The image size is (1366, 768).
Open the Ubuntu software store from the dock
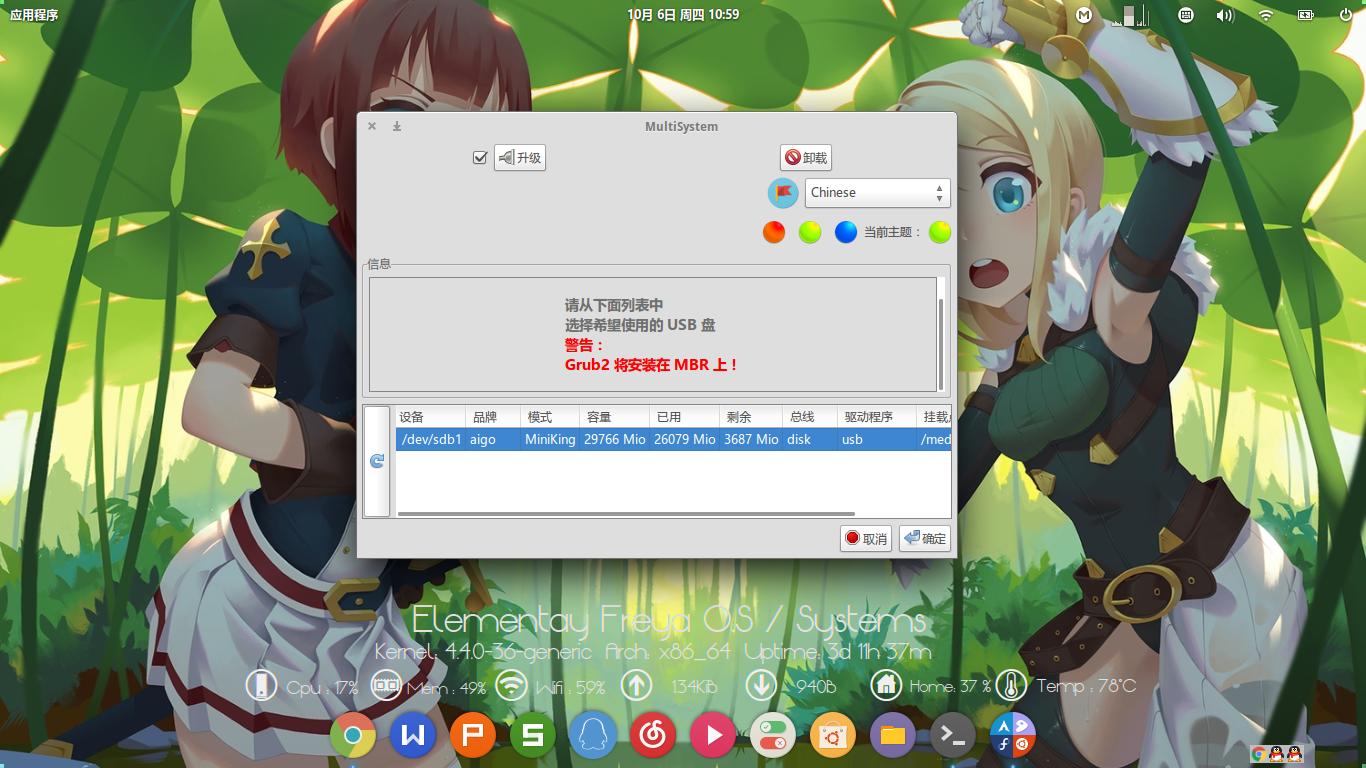[x=832, y=734]
